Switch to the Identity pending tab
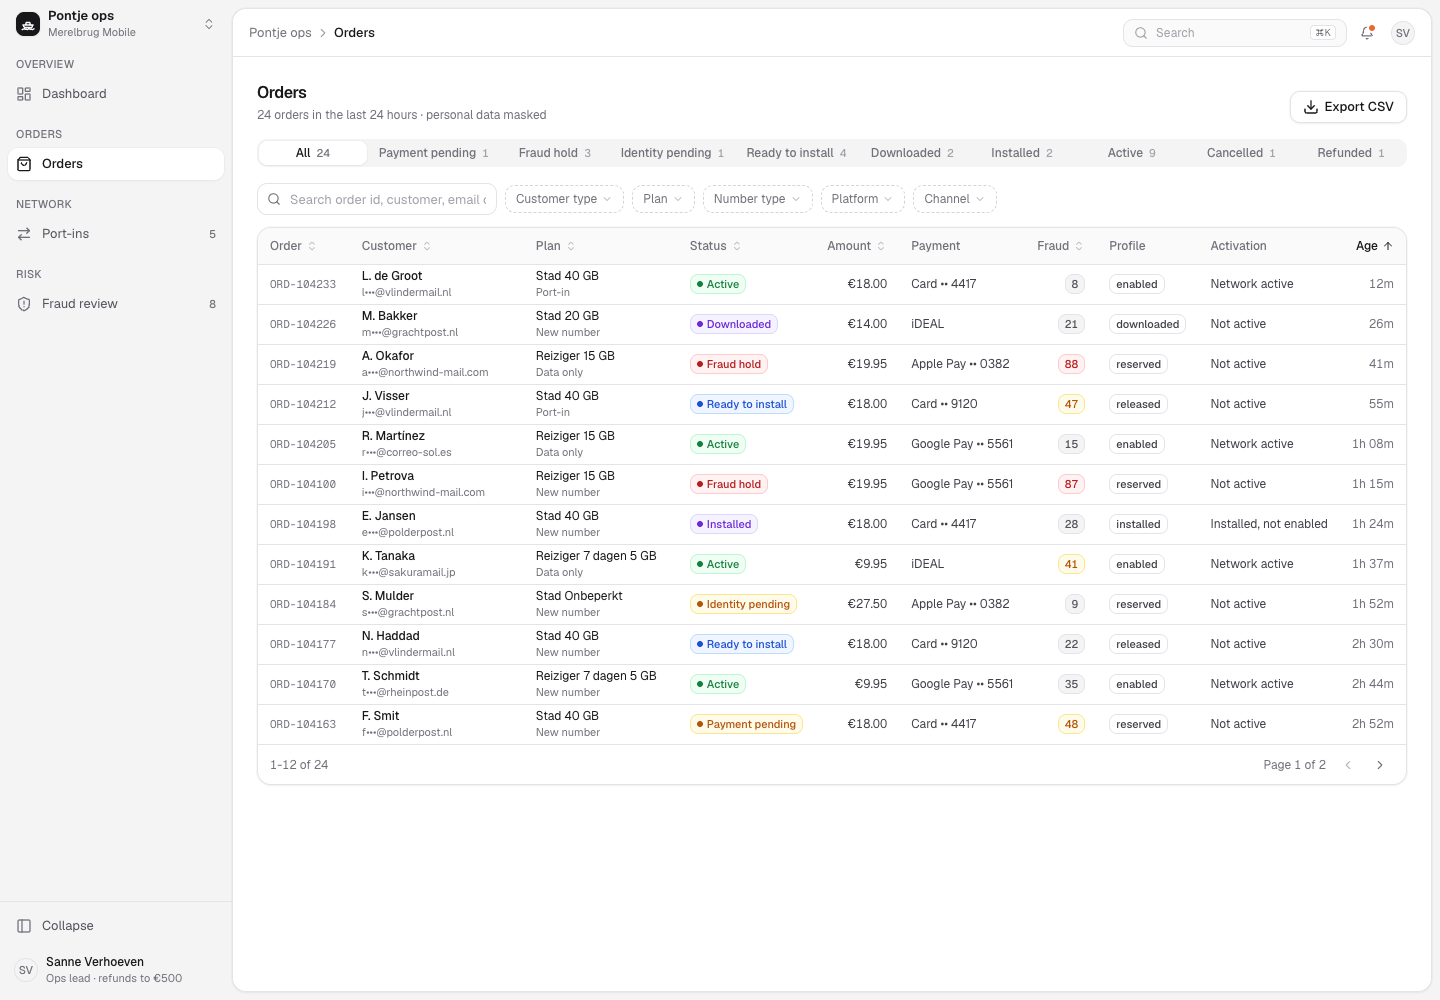The image size is (1440, 1000). (x=672, y=153)
